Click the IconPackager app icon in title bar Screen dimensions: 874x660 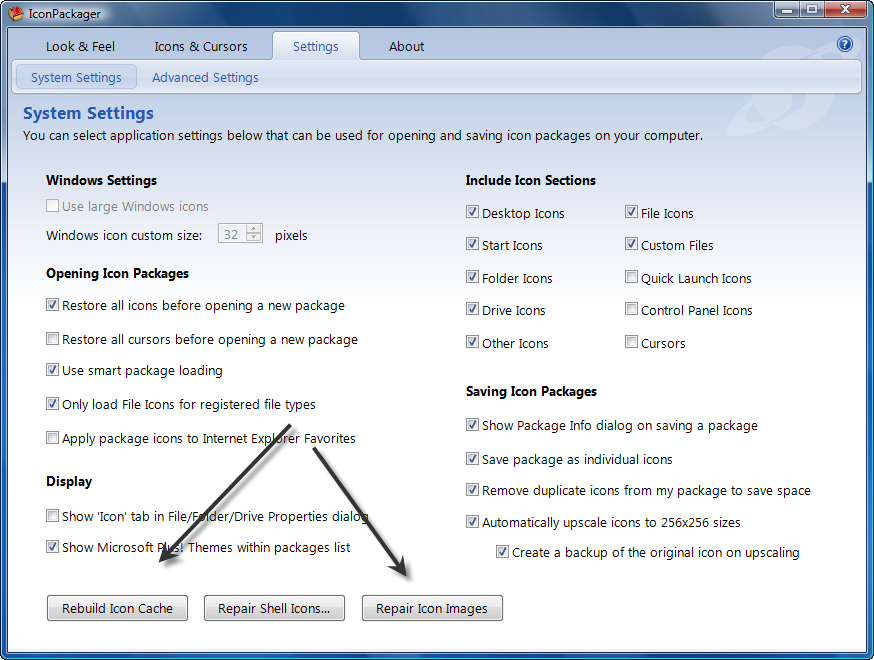[16, 13]
